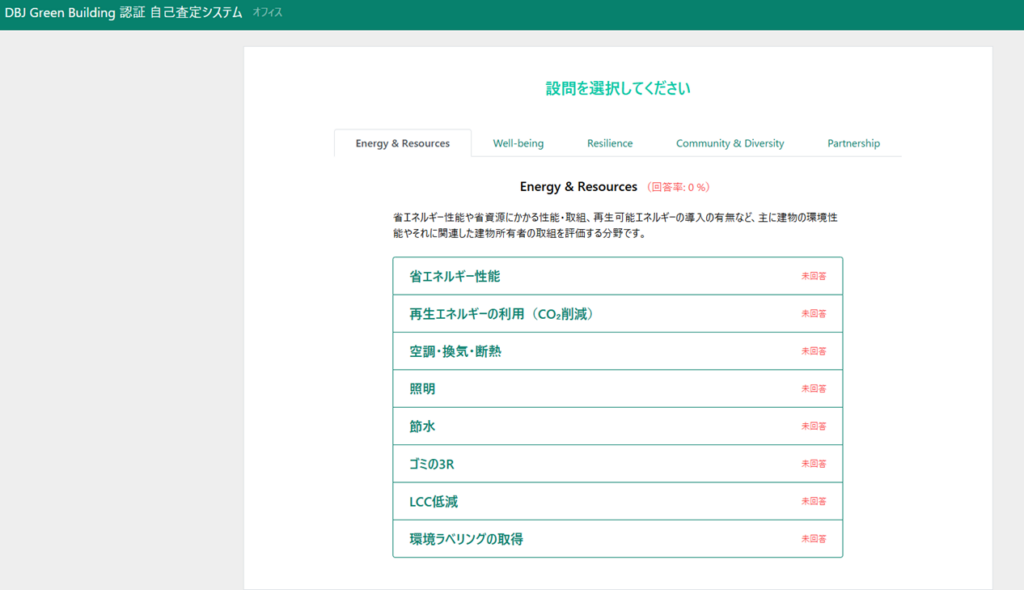Click the 回答率 0% indicator
This screenshot has width=1024, height=590.
tap(679, 187)
